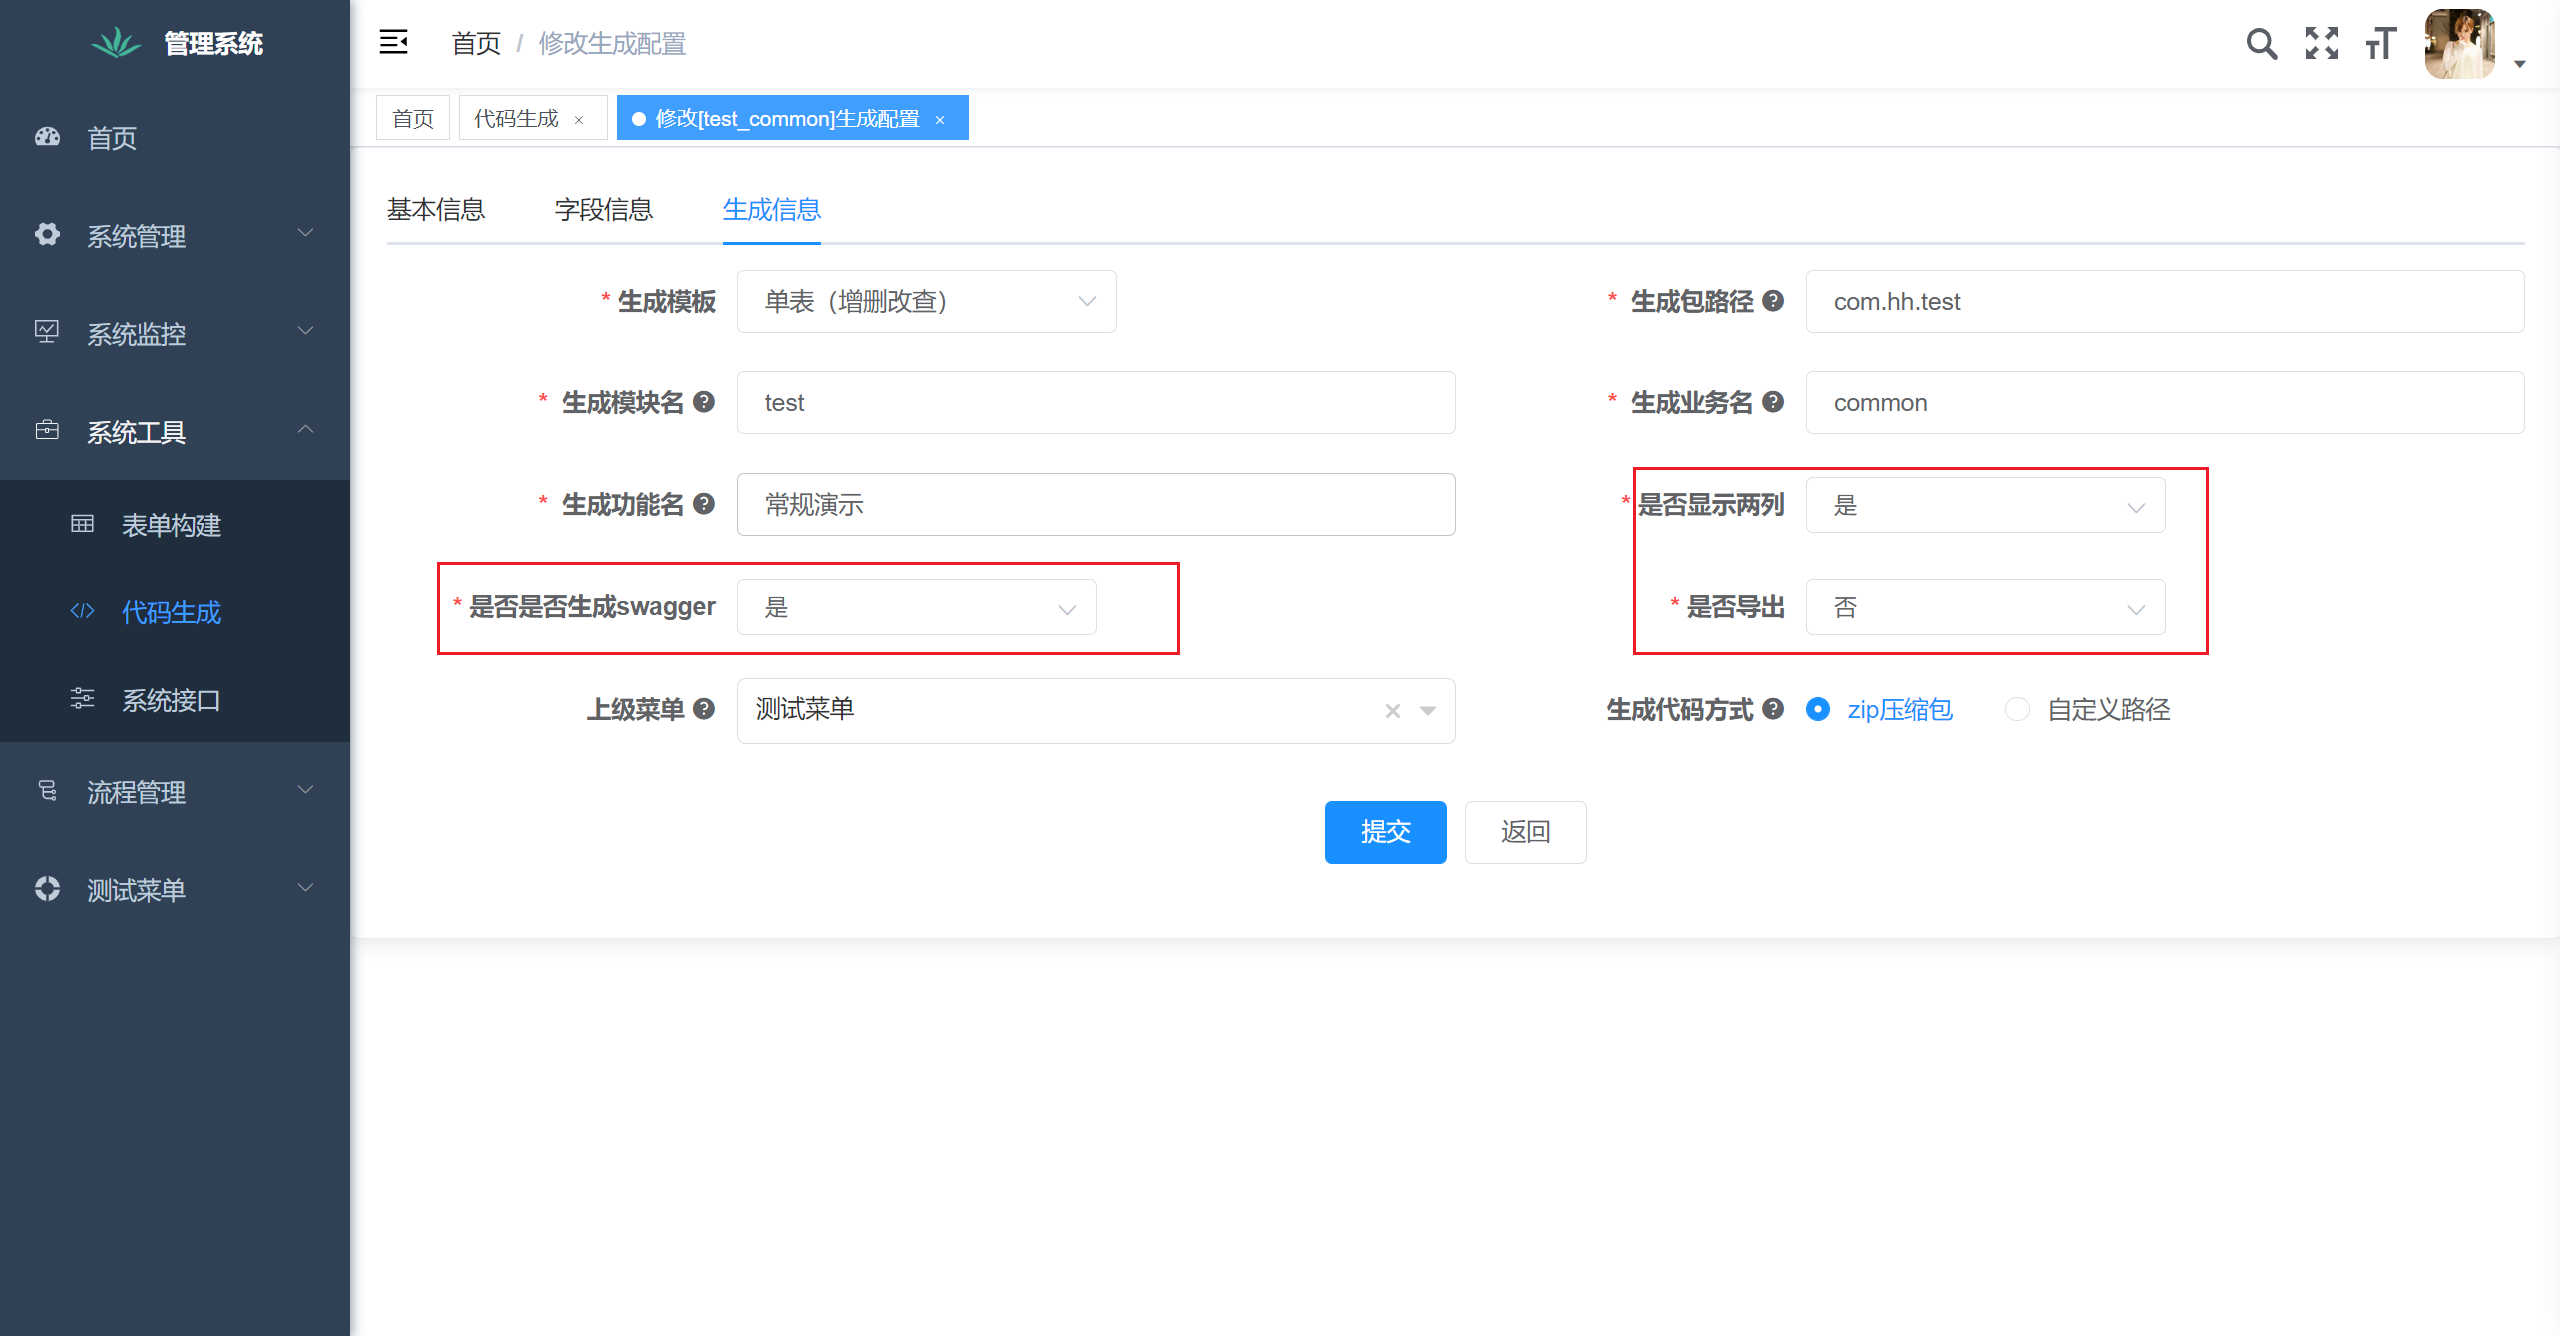Open 上级菜单 tree select arrow
2560x1336 pixels.
click(1428, 711)
